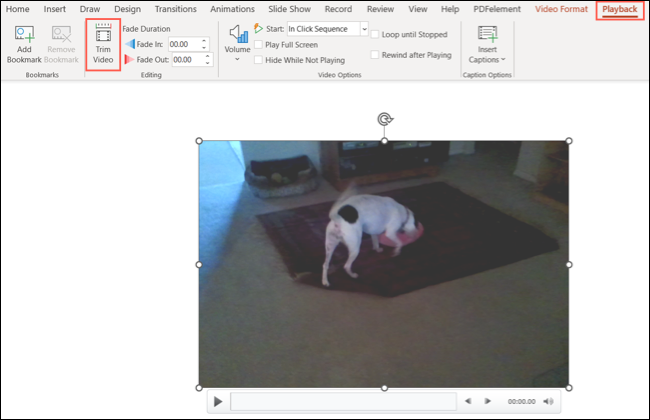
Task: Select the Playback tab
Action: coord(620,10)
